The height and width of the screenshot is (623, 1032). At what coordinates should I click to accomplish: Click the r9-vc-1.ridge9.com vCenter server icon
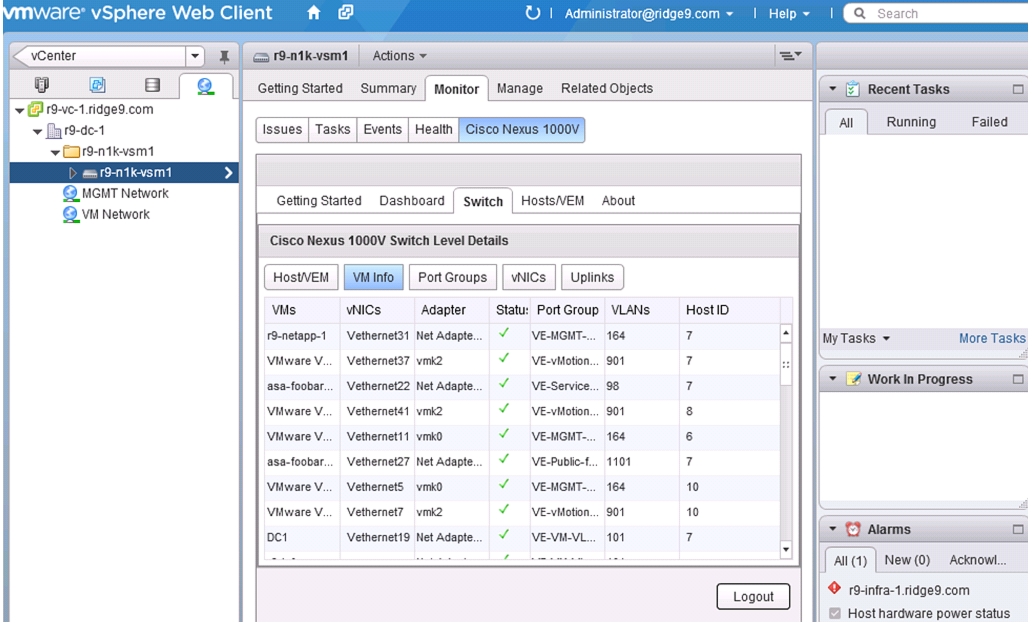(x=36, y=109)
